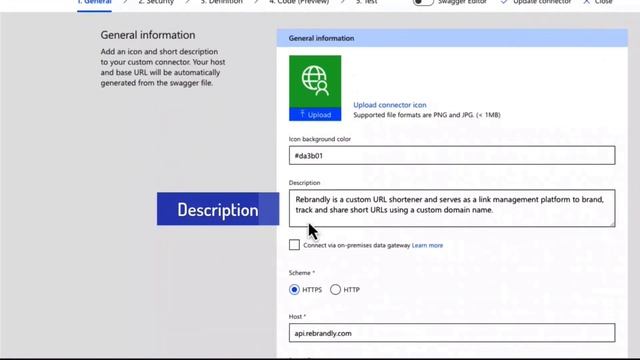Click the Icon background color label
The width and height of the screenshot is (640, 360).
point(320,139)
